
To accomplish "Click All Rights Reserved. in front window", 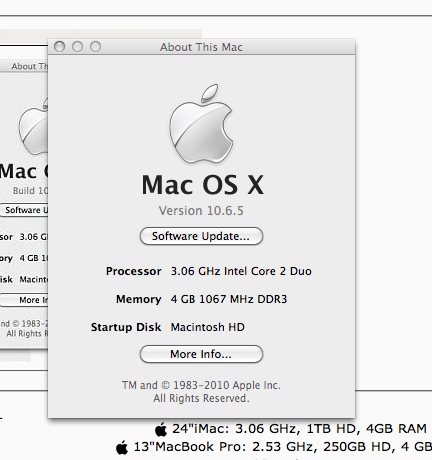I will click(x=201, y=398).
